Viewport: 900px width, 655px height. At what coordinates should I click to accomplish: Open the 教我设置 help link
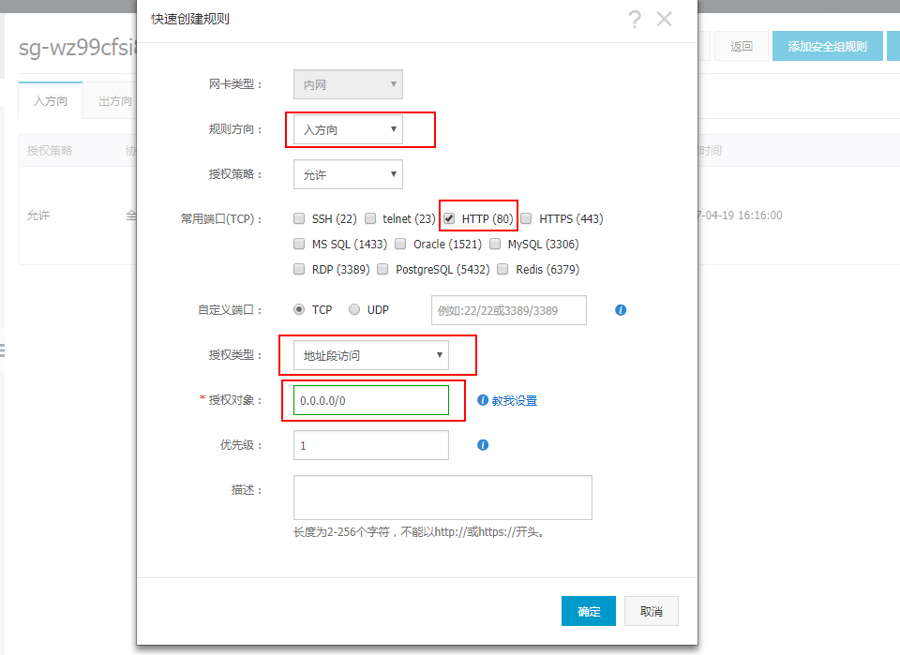tap(514, 401)
